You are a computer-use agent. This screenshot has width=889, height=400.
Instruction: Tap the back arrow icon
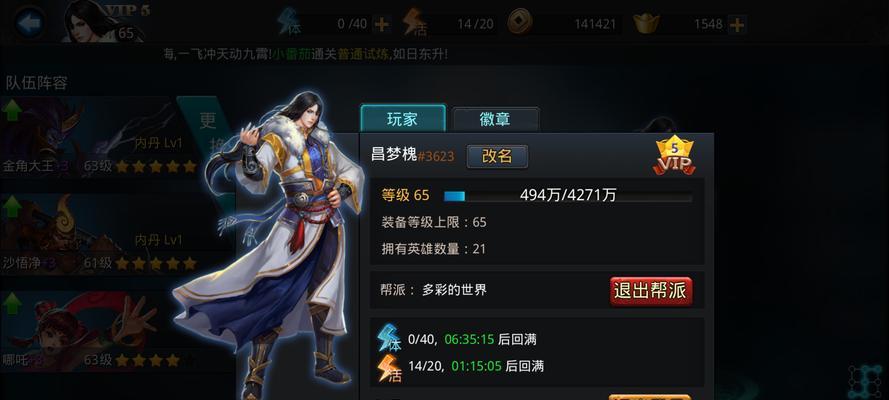point(29,23)
